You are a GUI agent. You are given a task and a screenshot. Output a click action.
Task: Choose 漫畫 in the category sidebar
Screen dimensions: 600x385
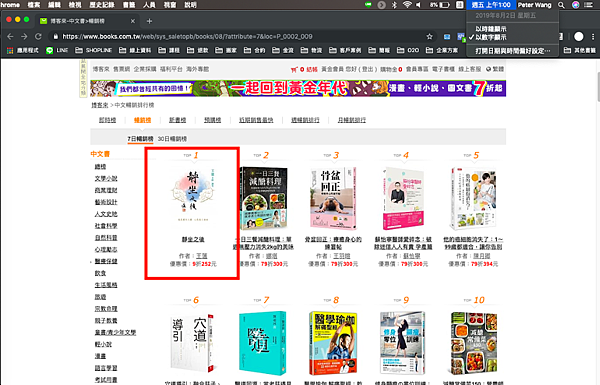click(x=100, y=356)
